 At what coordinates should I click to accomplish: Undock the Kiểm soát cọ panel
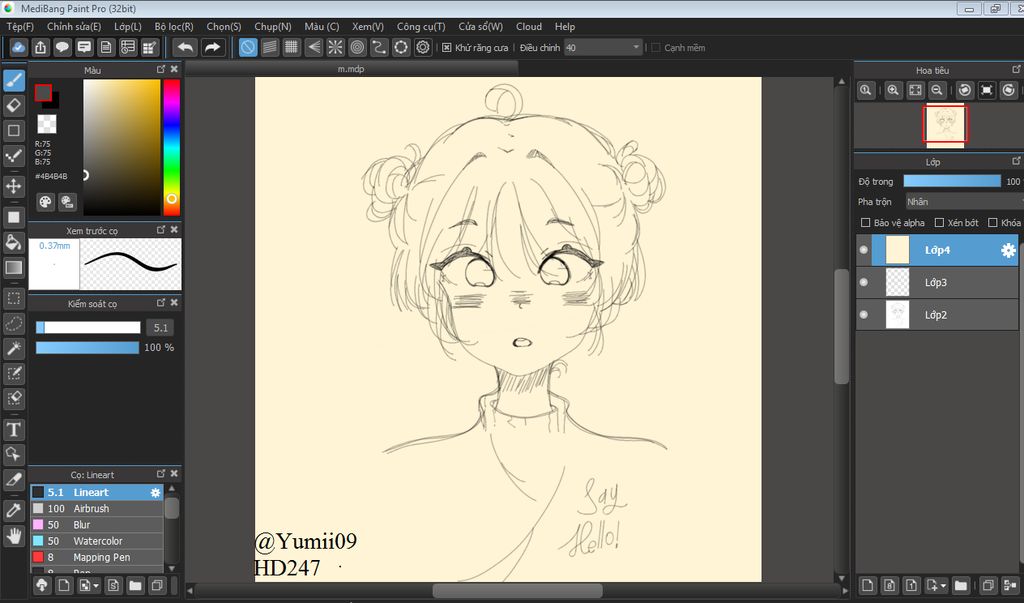pyautogui.click(x=161, y=302)
